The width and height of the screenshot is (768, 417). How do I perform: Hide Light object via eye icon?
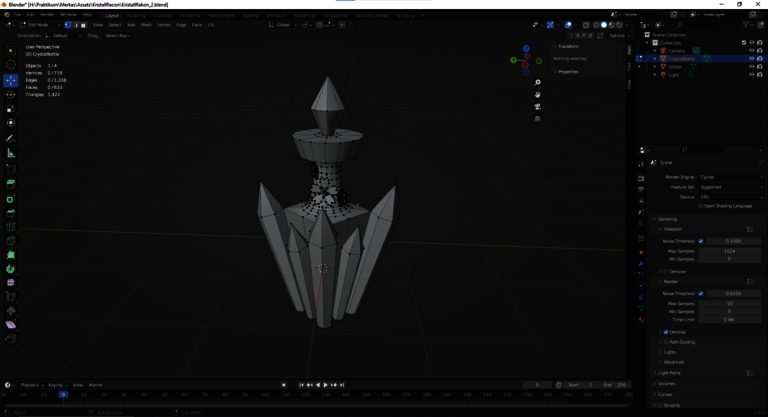751,74
